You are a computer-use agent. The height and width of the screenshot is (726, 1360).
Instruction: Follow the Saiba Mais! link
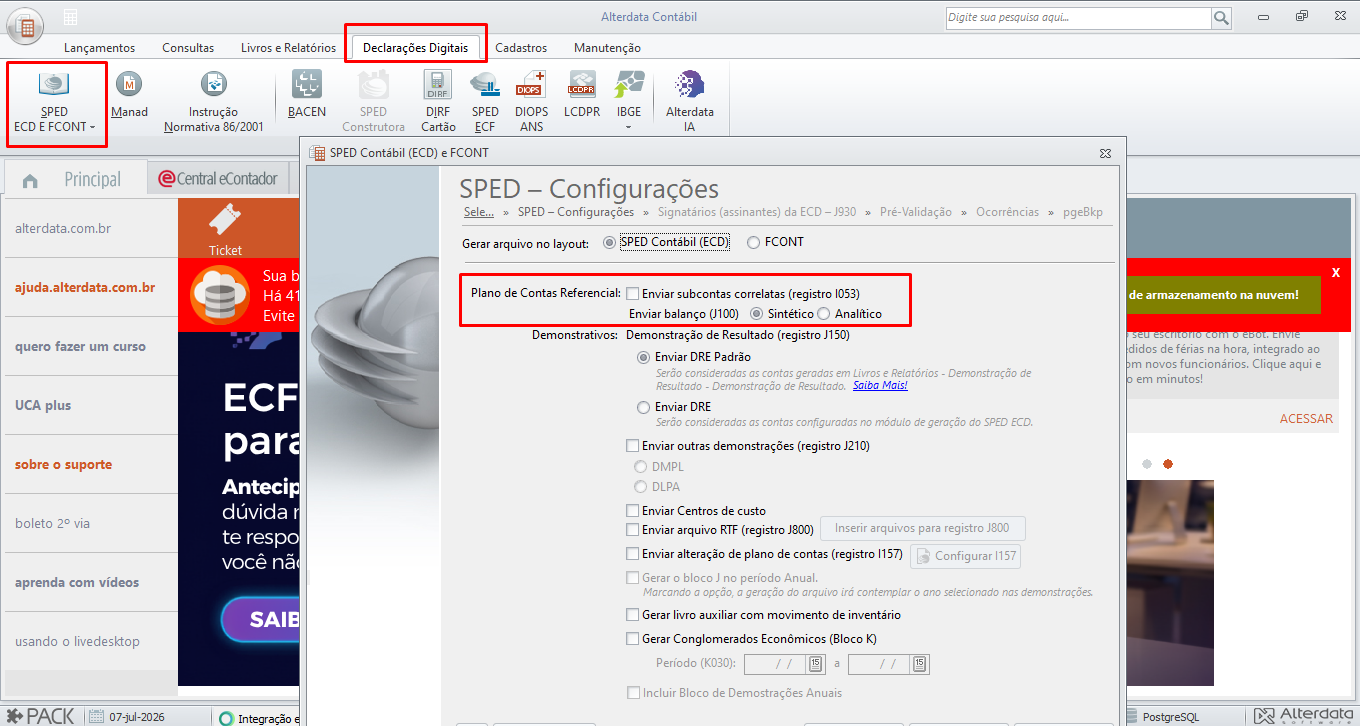[x=880, y=386]
